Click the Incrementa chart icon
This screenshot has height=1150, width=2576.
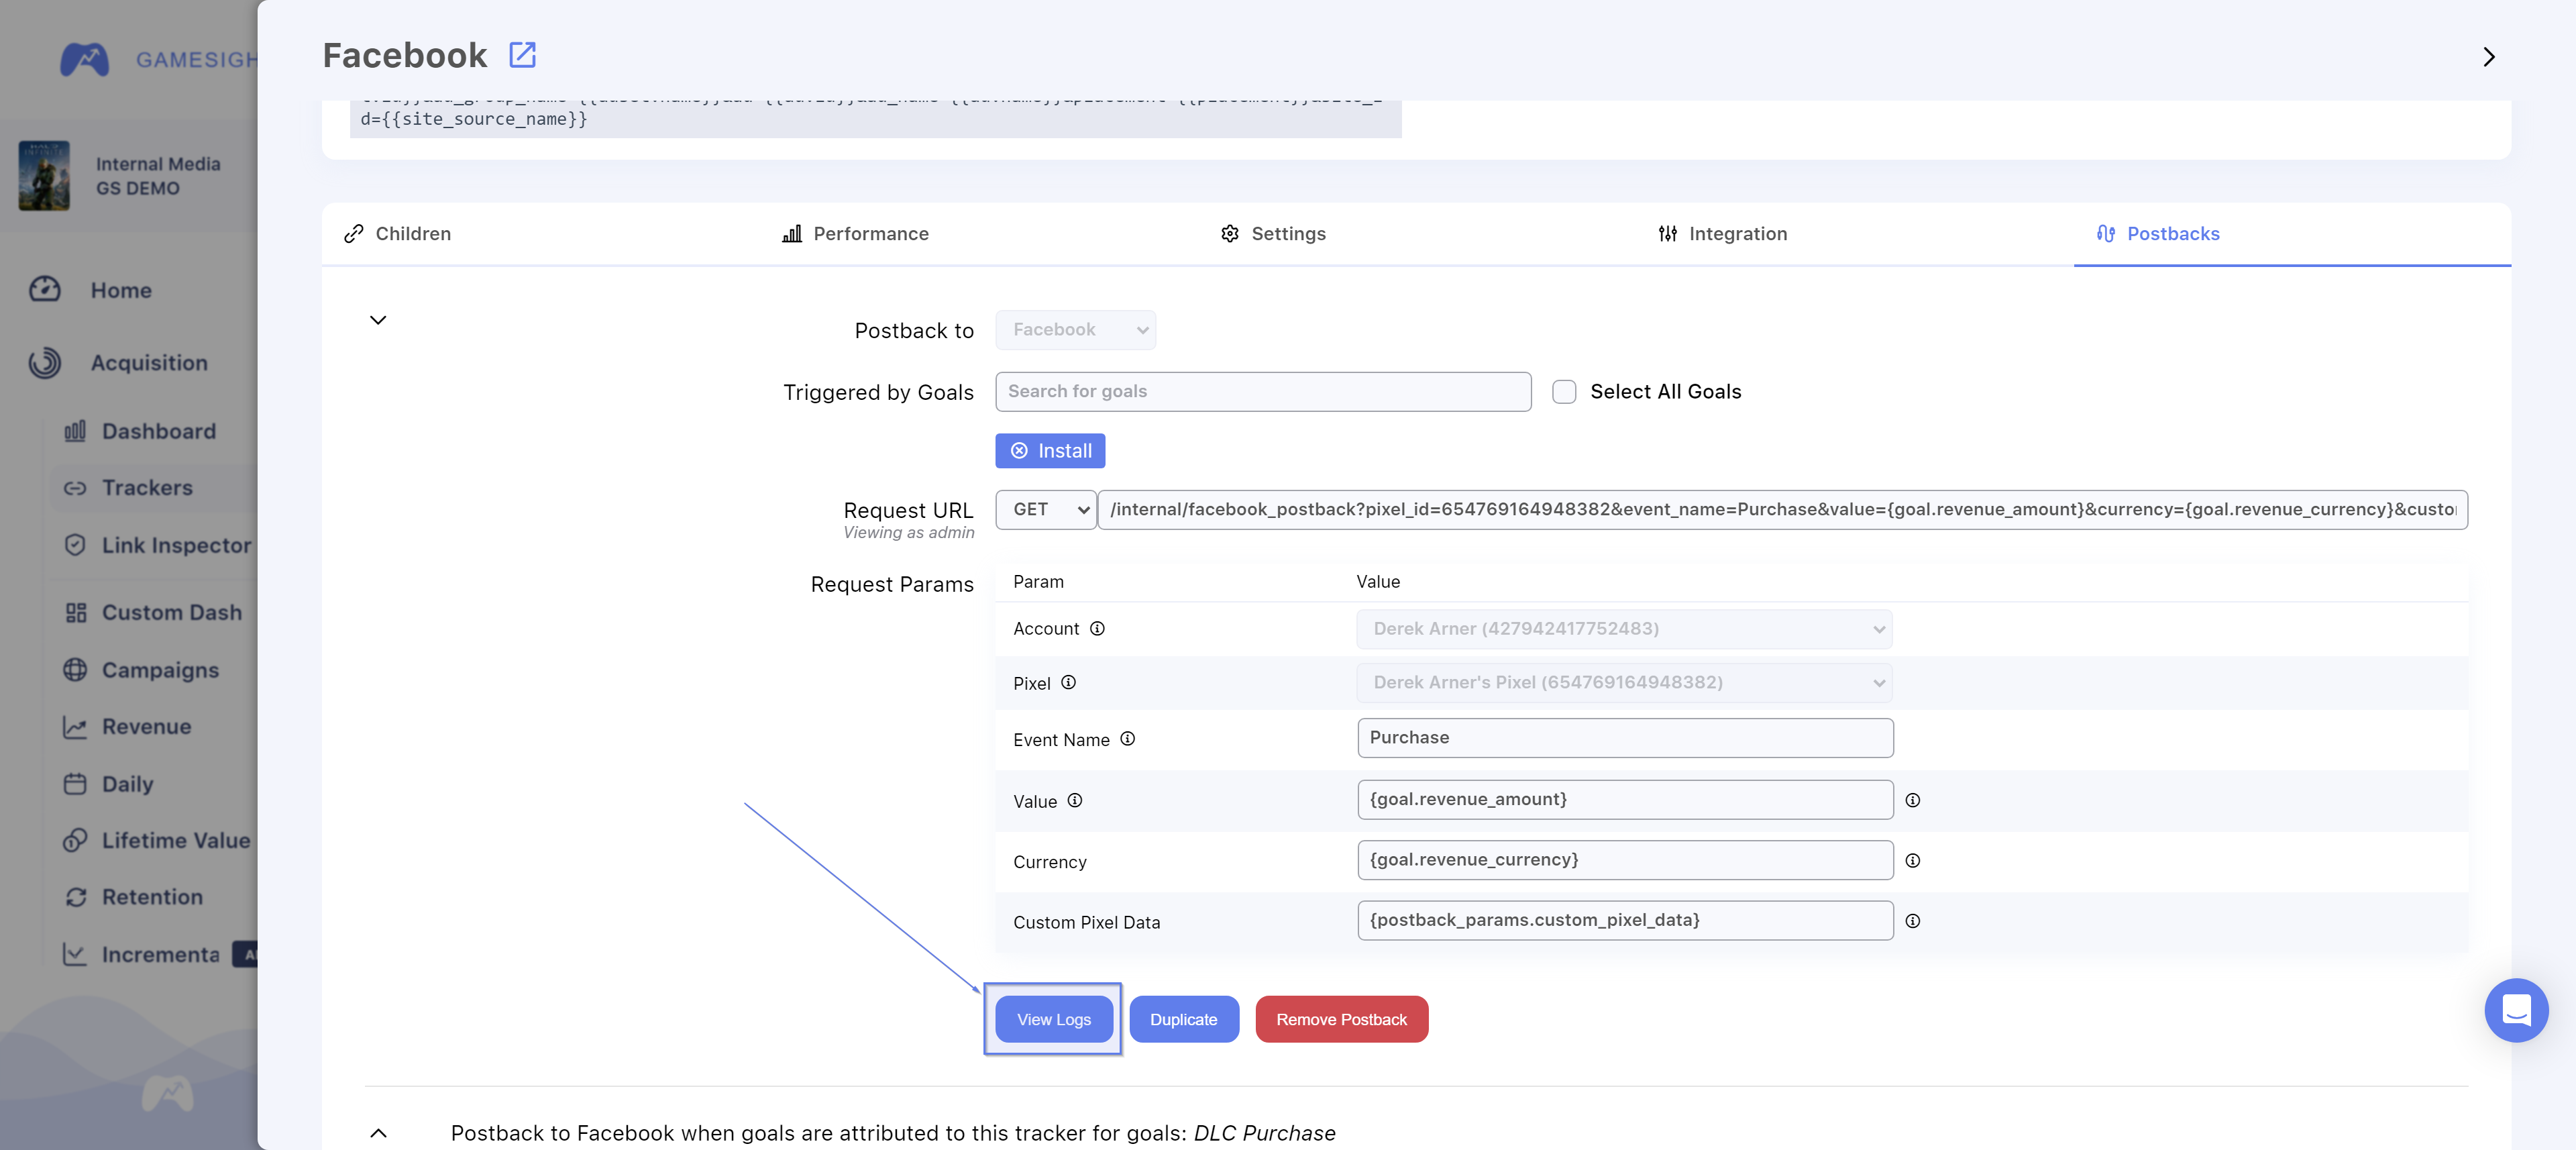(75, 954)
